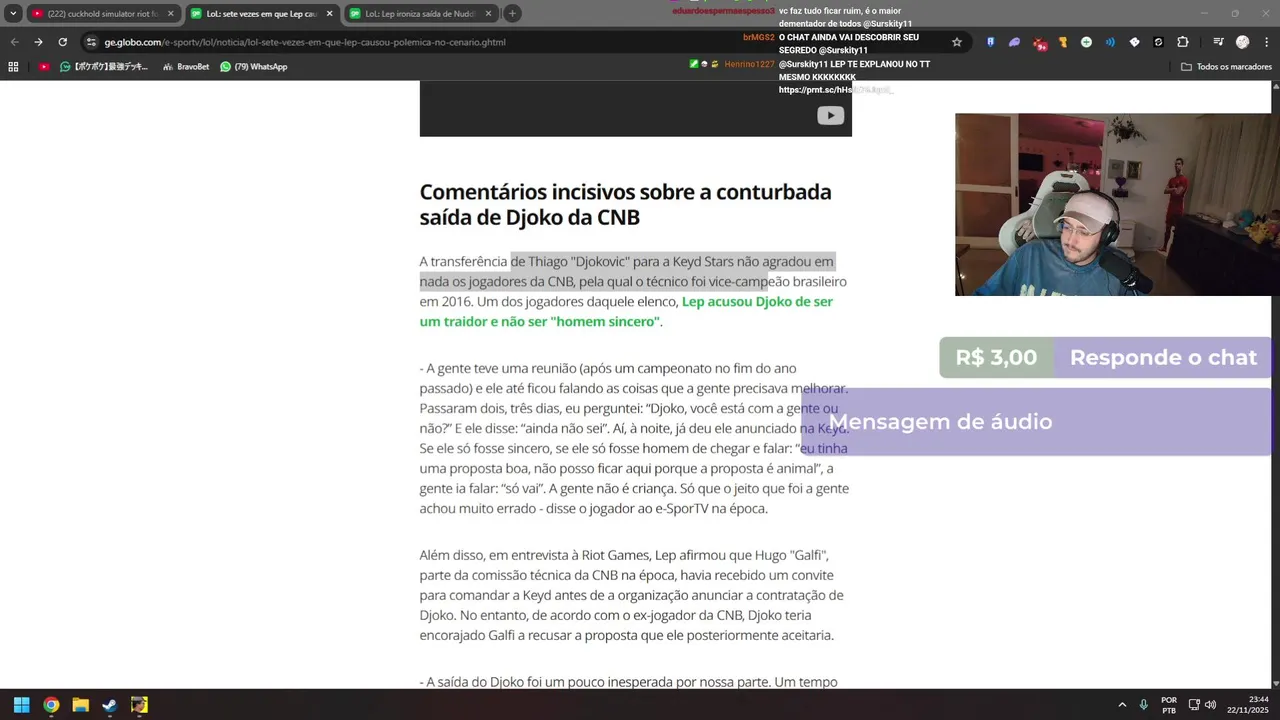Click the streamer webcam overlay
Image resolution: width=1280 pixels, height=720 pixels.
(x=1117, y=204)
